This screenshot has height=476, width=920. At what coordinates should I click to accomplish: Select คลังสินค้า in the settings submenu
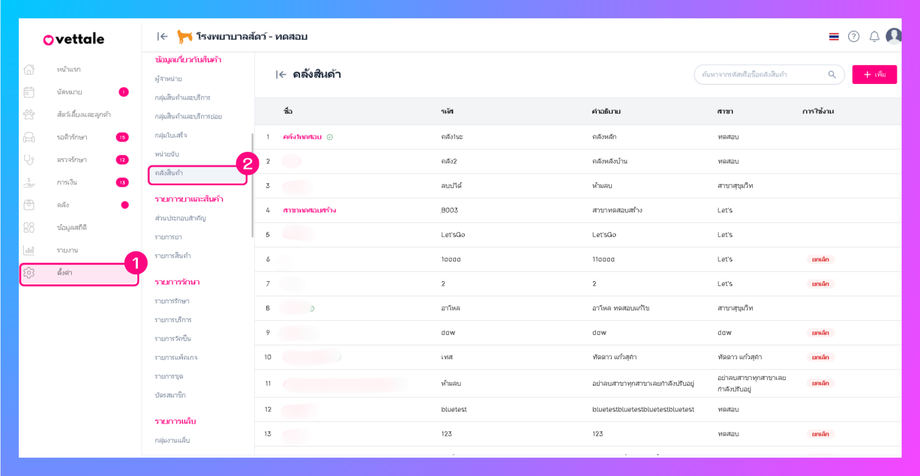click(169, 174)
